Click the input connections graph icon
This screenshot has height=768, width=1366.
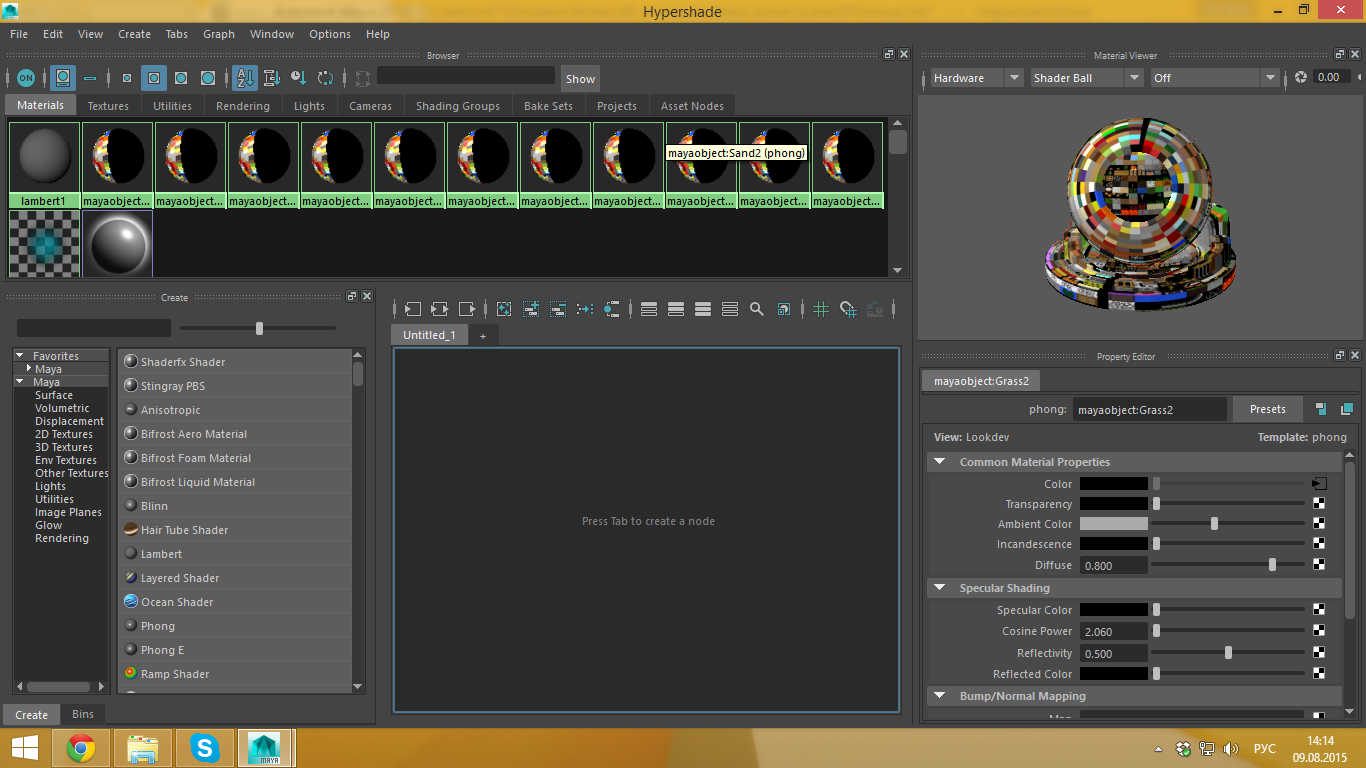point(413,309)
